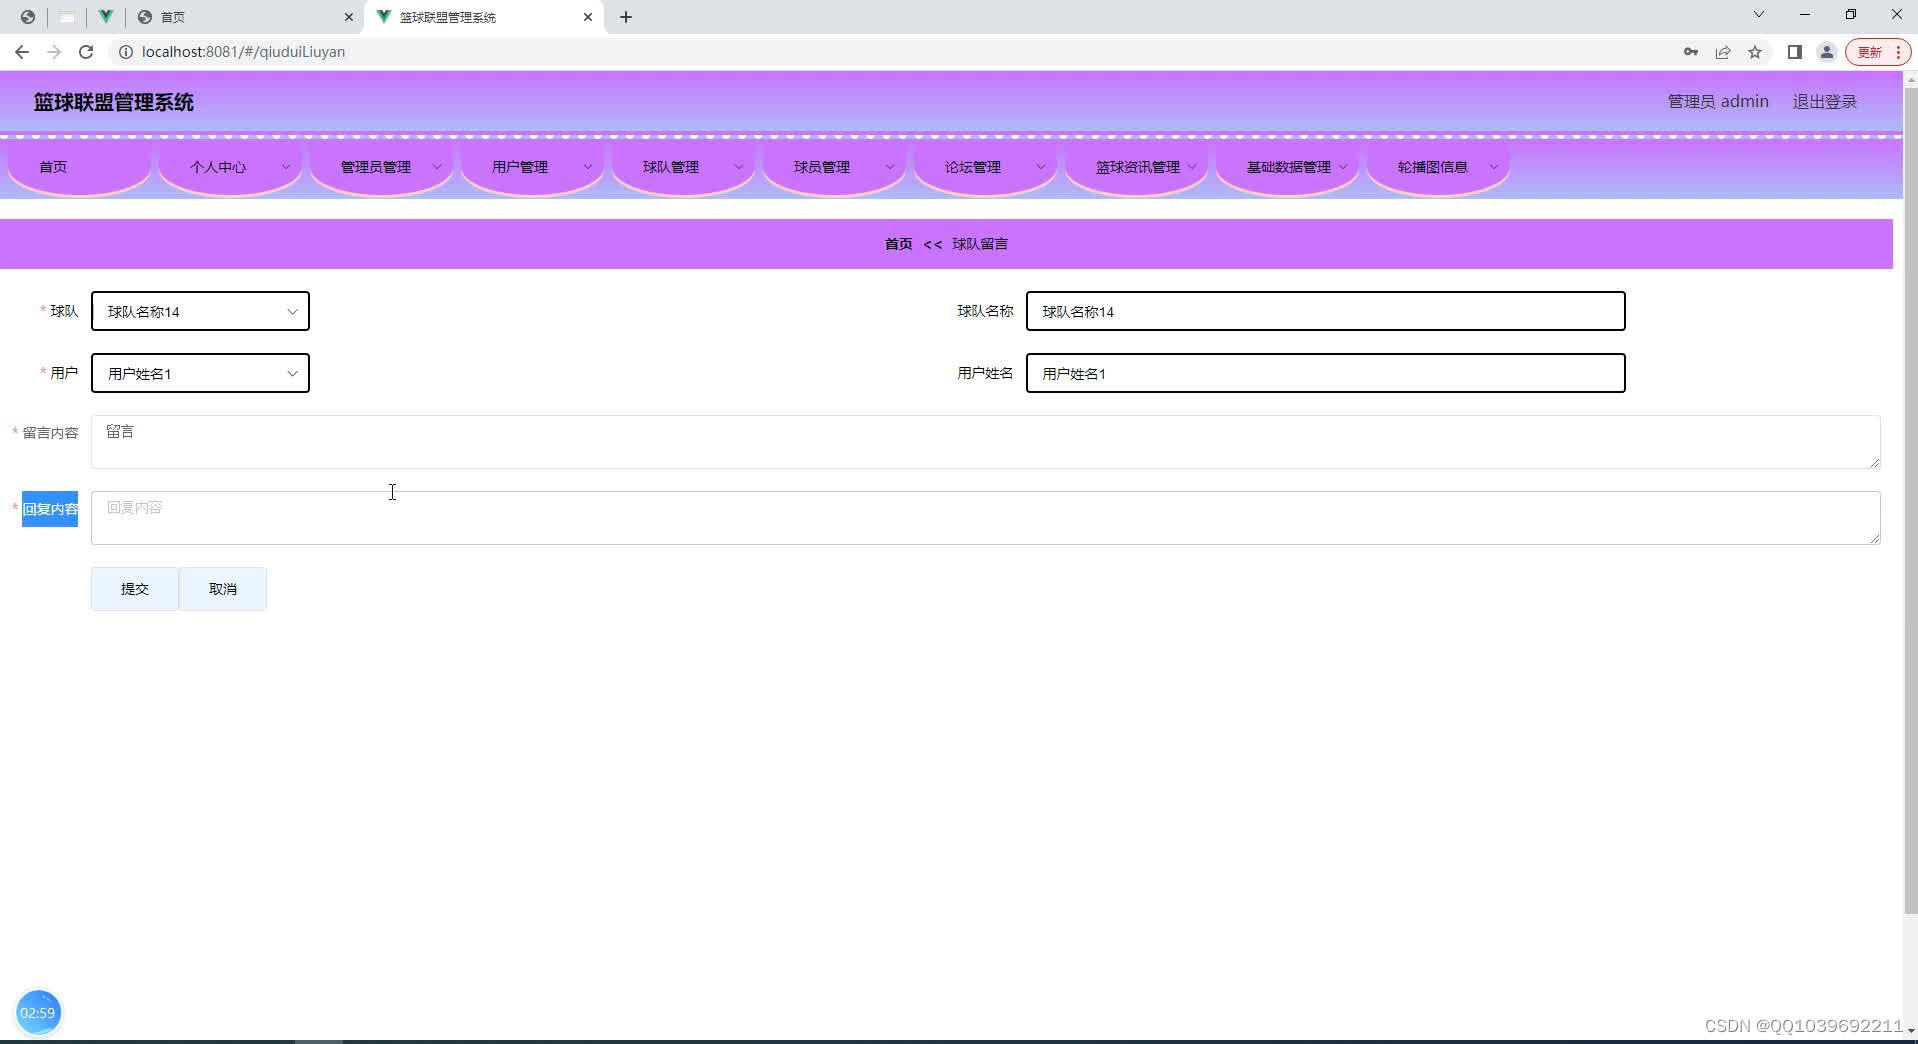1918x1044 pixels.
Task: Click the address bar URL
Action: tap(243, 52)
